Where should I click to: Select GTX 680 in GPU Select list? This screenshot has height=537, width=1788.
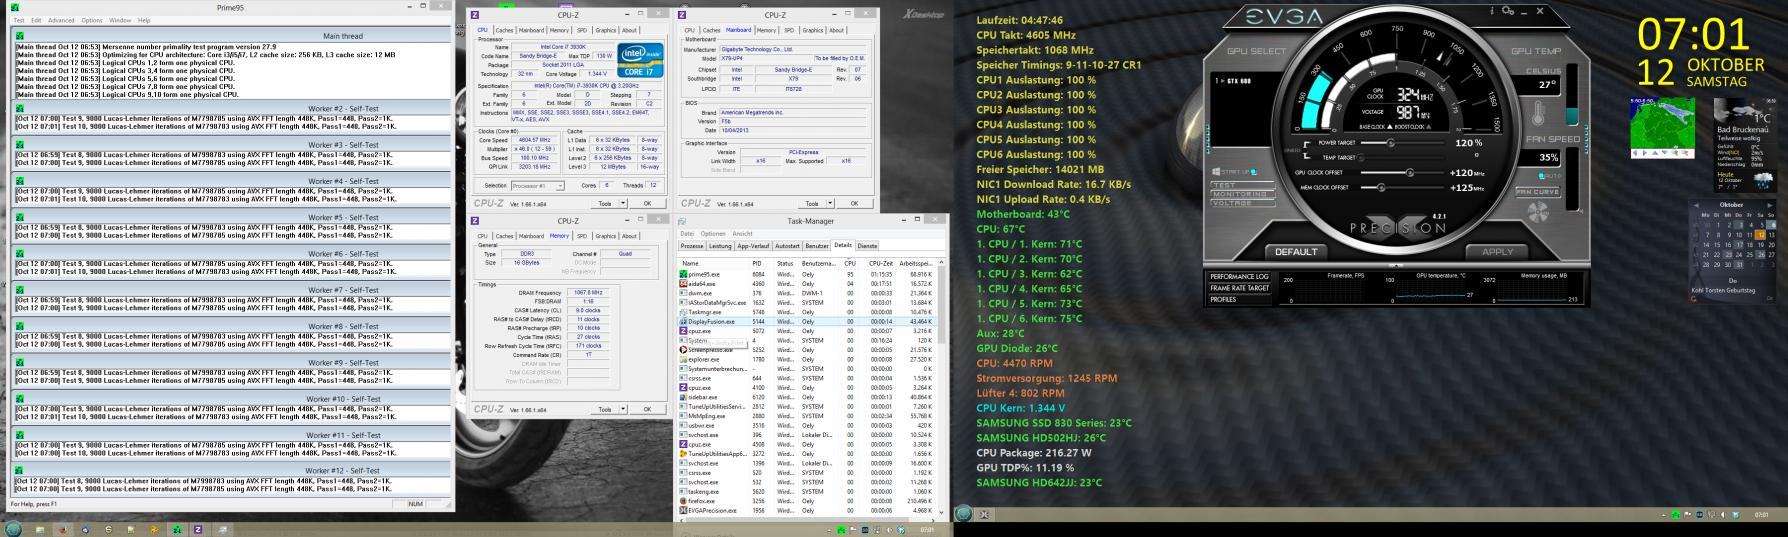click(1236, 79)
